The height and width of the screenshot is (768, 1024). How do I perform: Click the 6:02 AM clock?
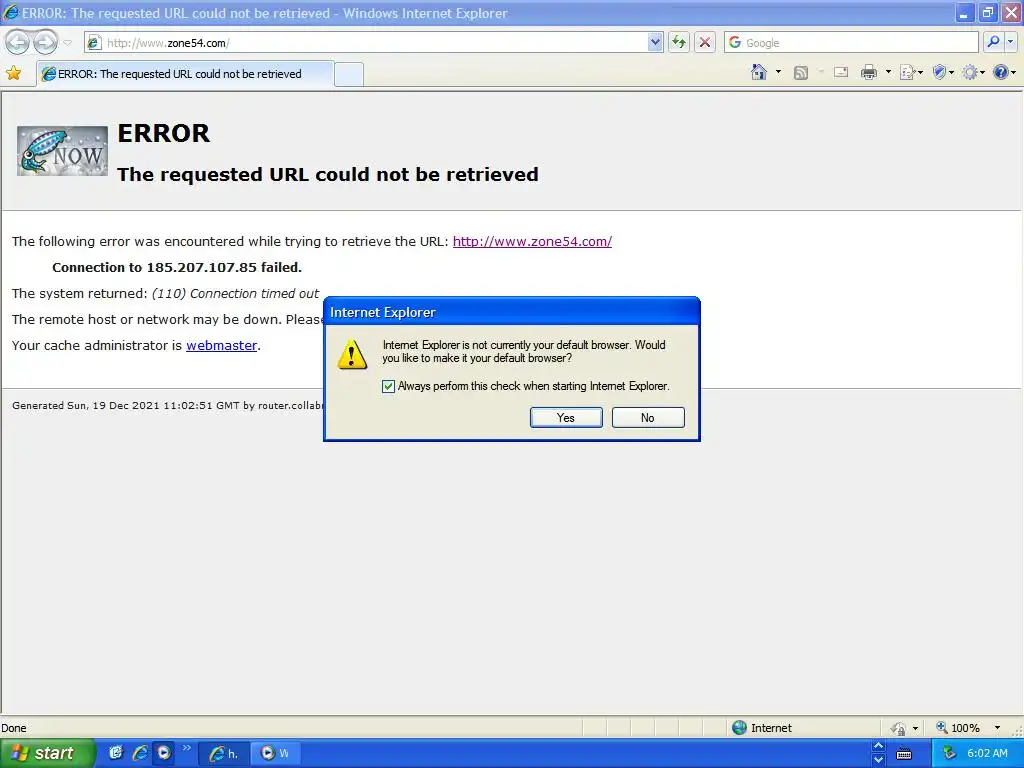click(987, 754)
